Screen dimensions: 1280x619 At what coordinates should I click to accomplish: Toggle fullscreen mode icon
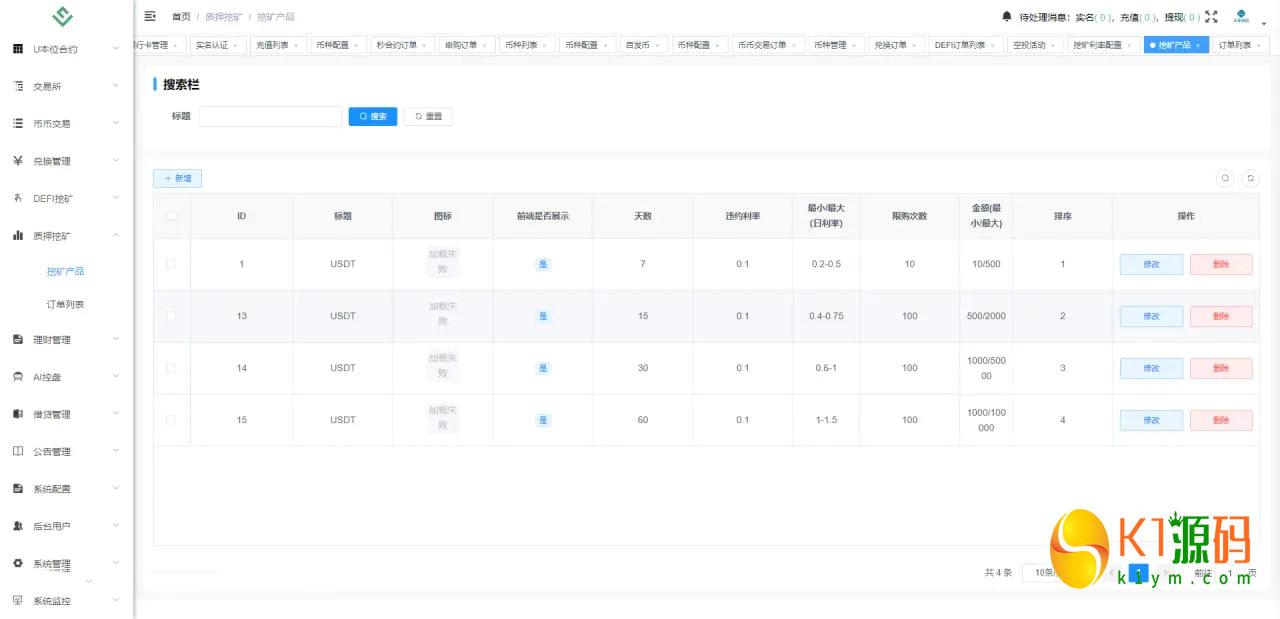pos(1212,16)
